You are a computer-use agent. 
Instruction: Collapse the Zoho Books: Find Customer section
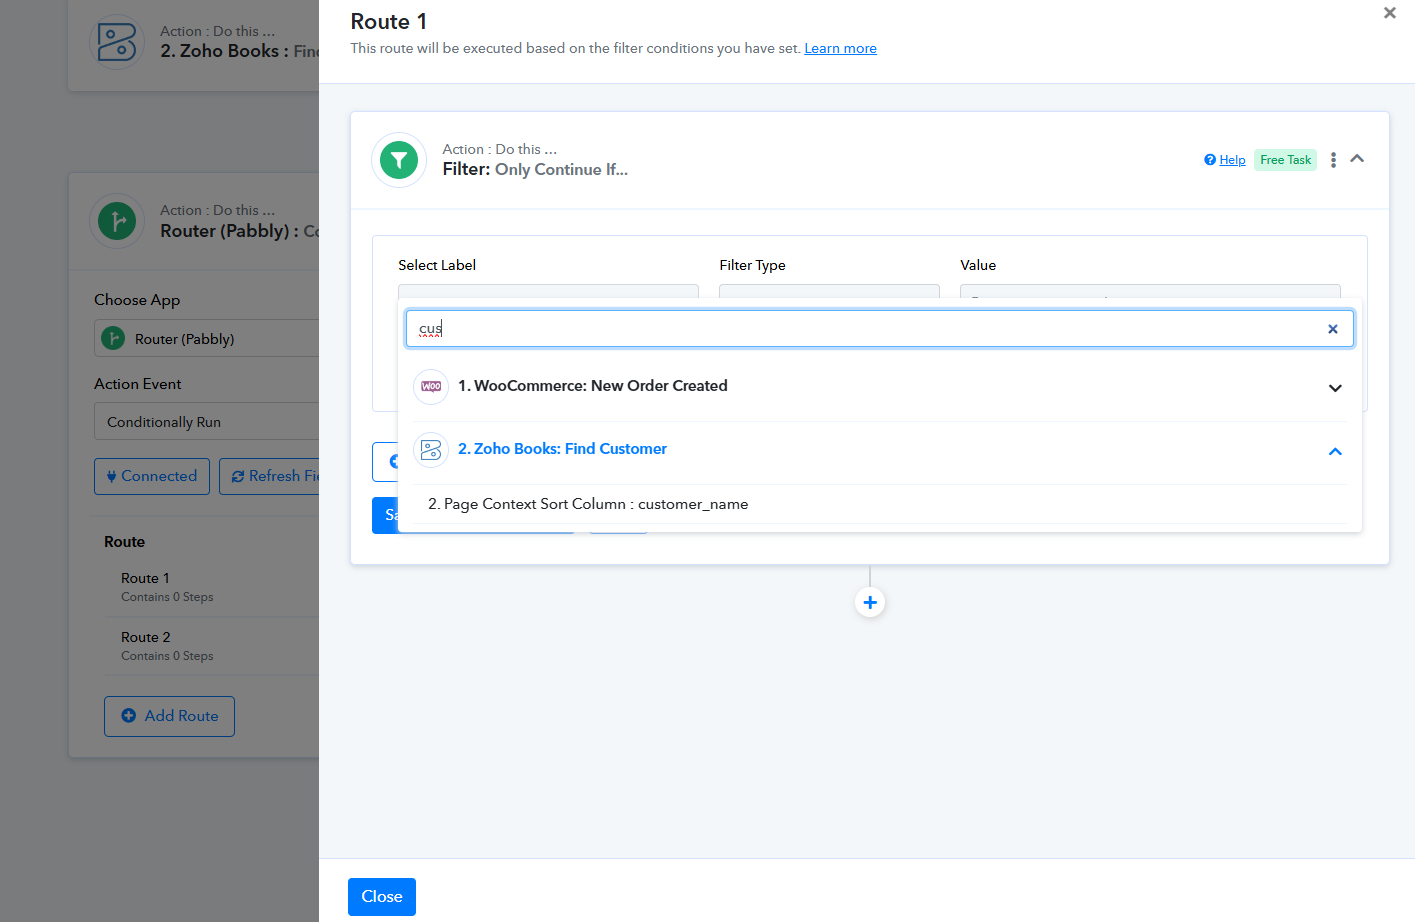click(x=1335, y=452)
